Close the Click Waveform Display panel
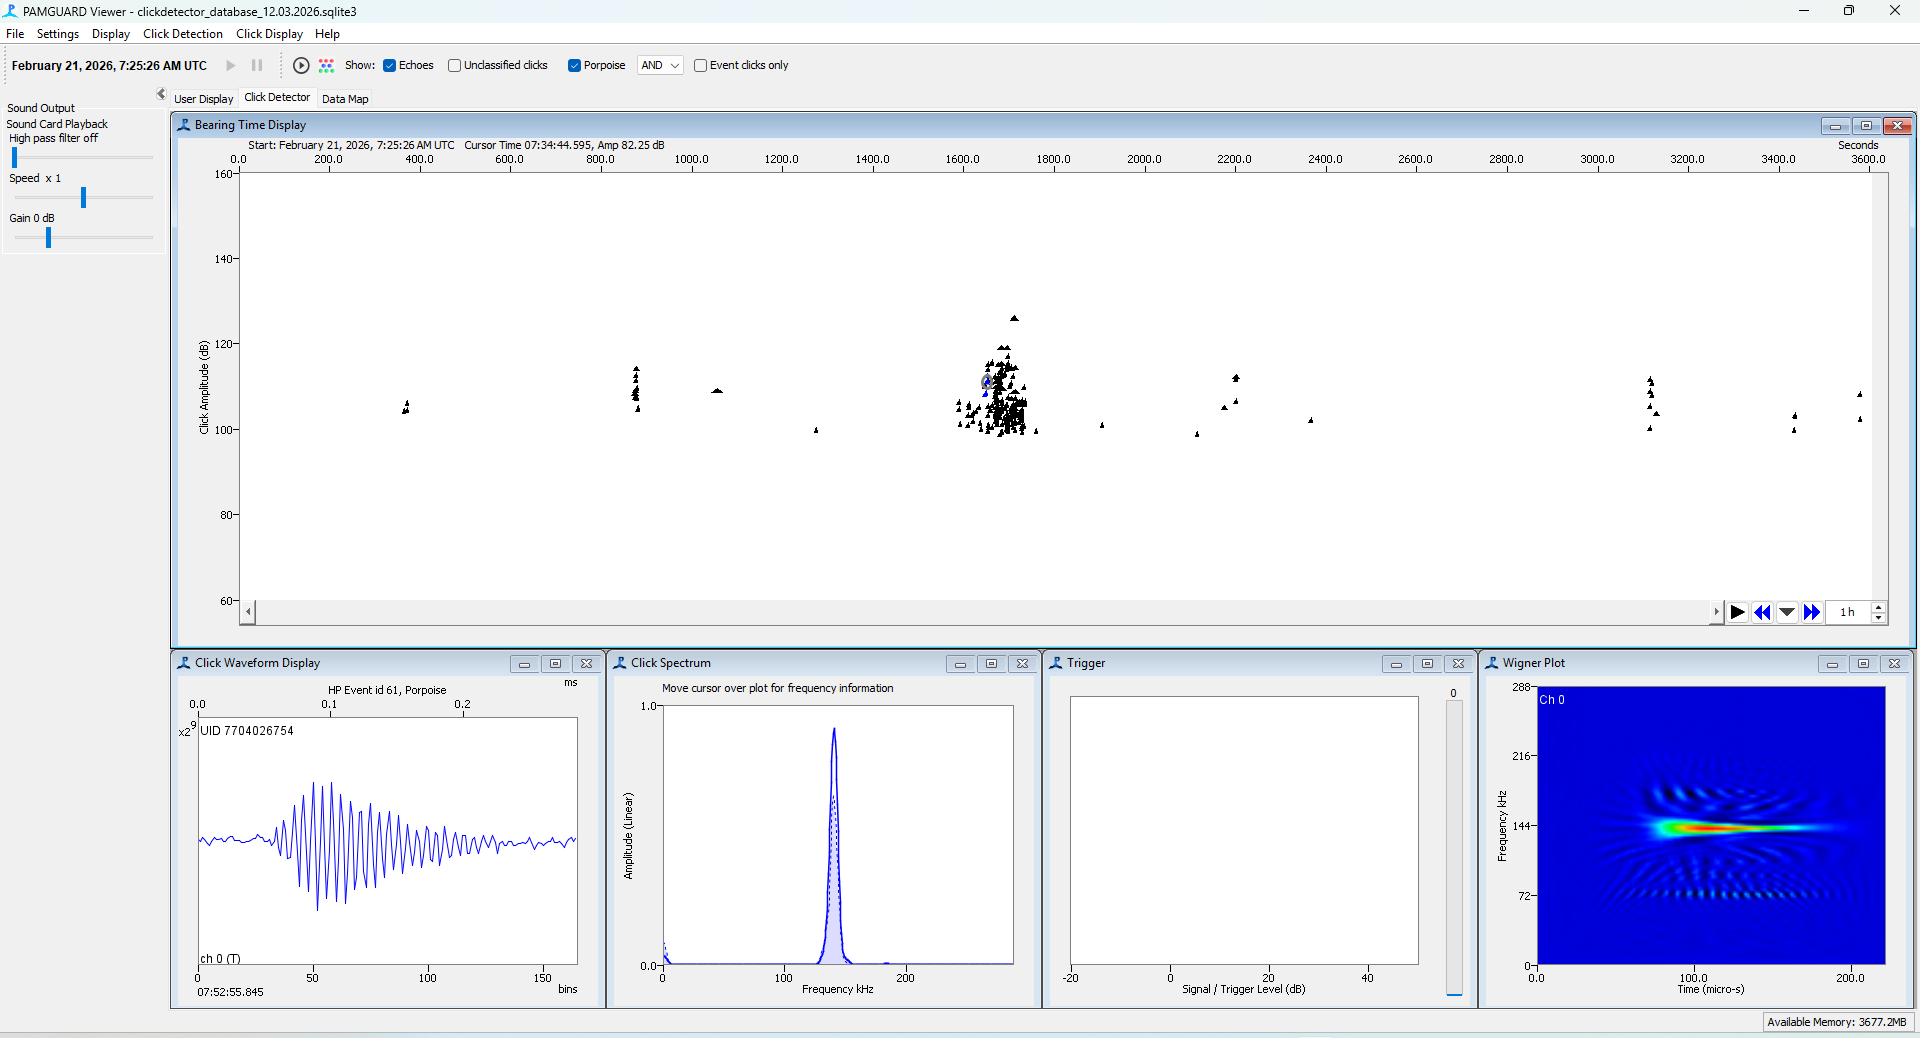This screenshot has height=1038, width=1920. click(586, 664)
